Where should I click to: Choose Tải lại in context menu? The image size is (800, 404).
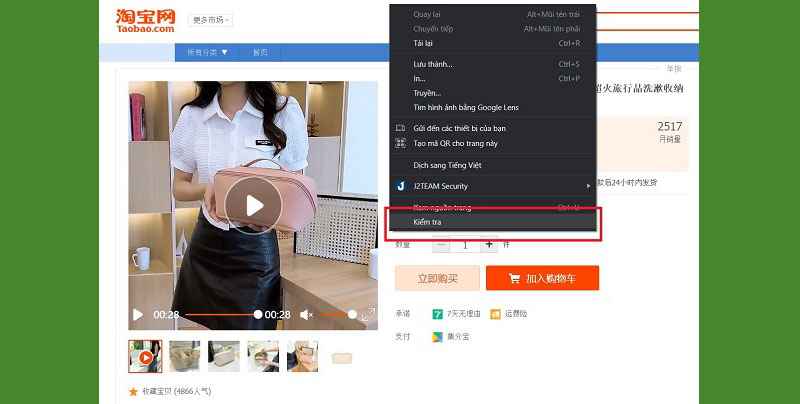[493, 43]
